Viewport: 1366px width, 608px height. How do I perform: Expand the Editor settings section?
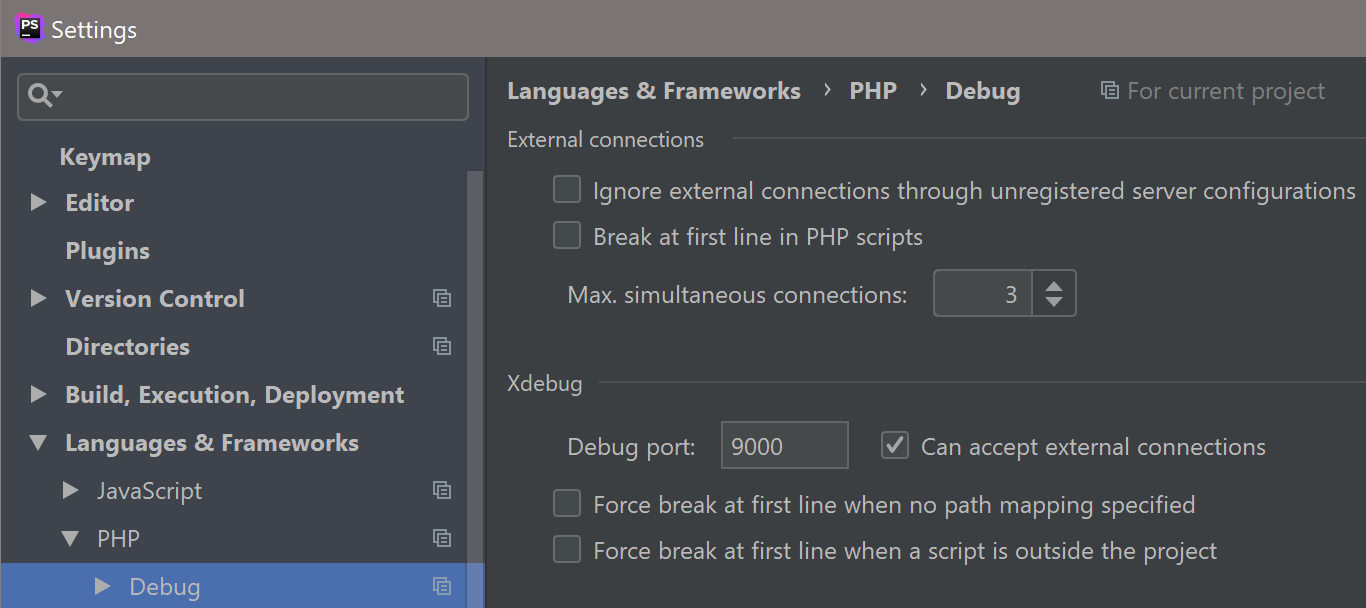[39, 203]
